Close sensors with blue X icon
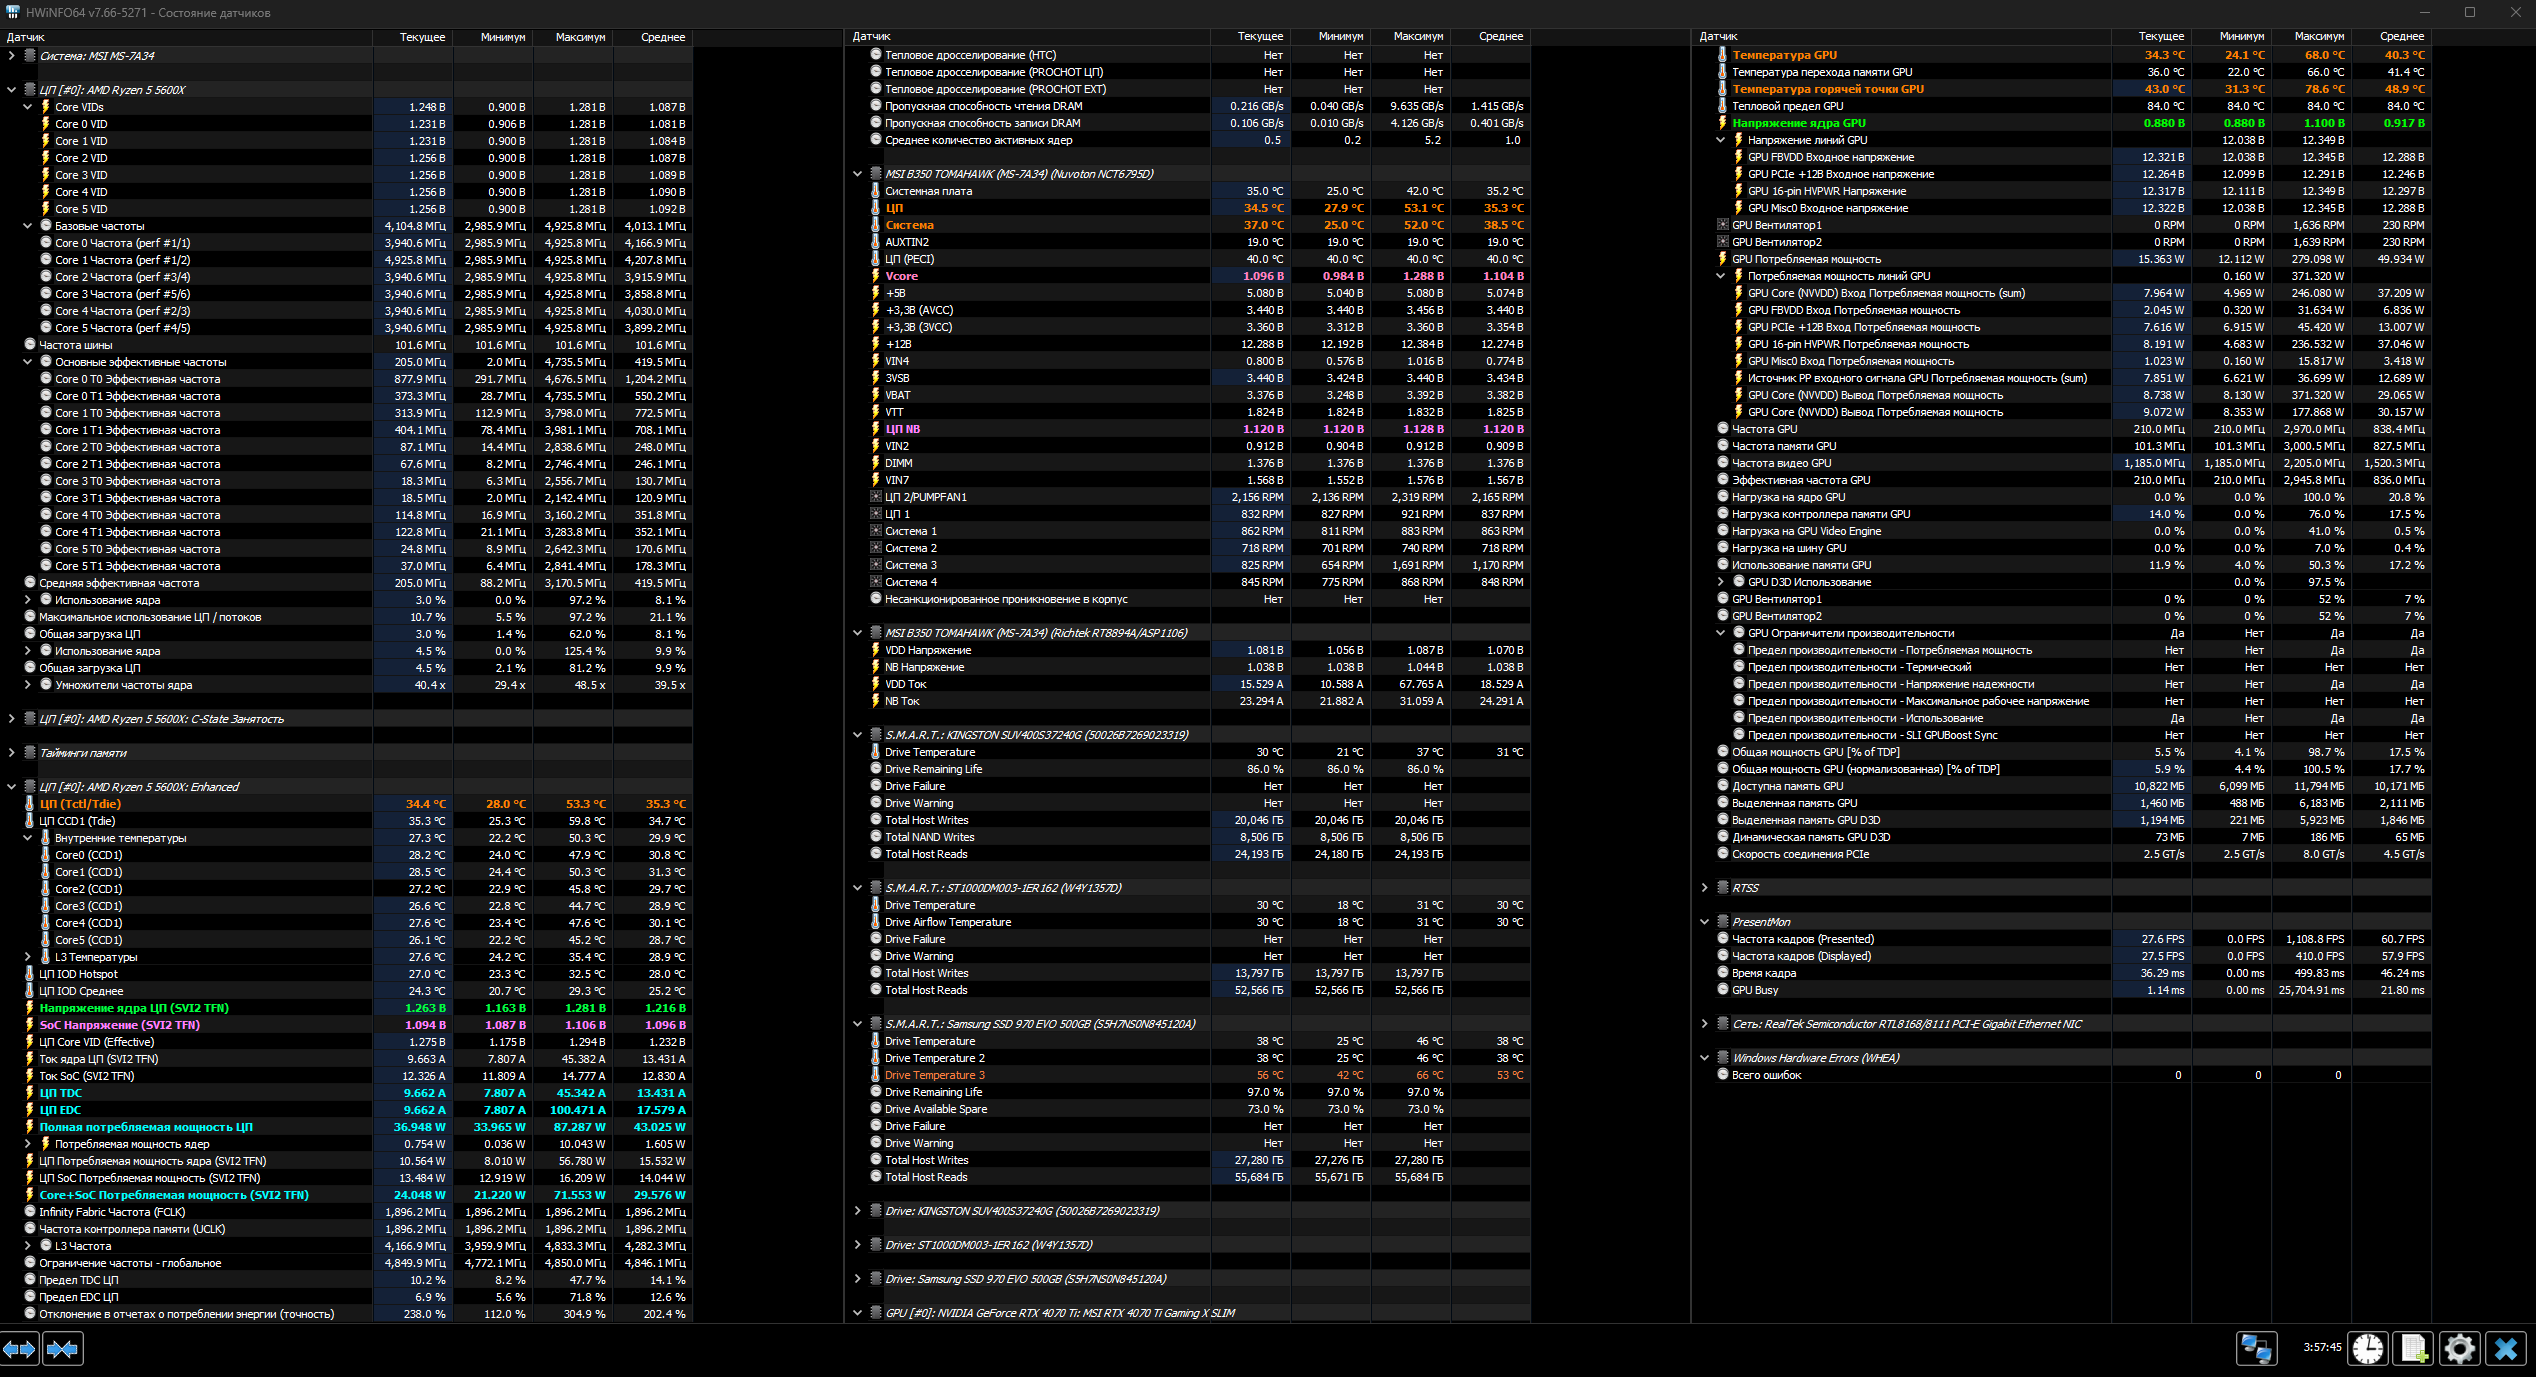Screen dimensions: 2536x1377 (x=2506, y=1348)
